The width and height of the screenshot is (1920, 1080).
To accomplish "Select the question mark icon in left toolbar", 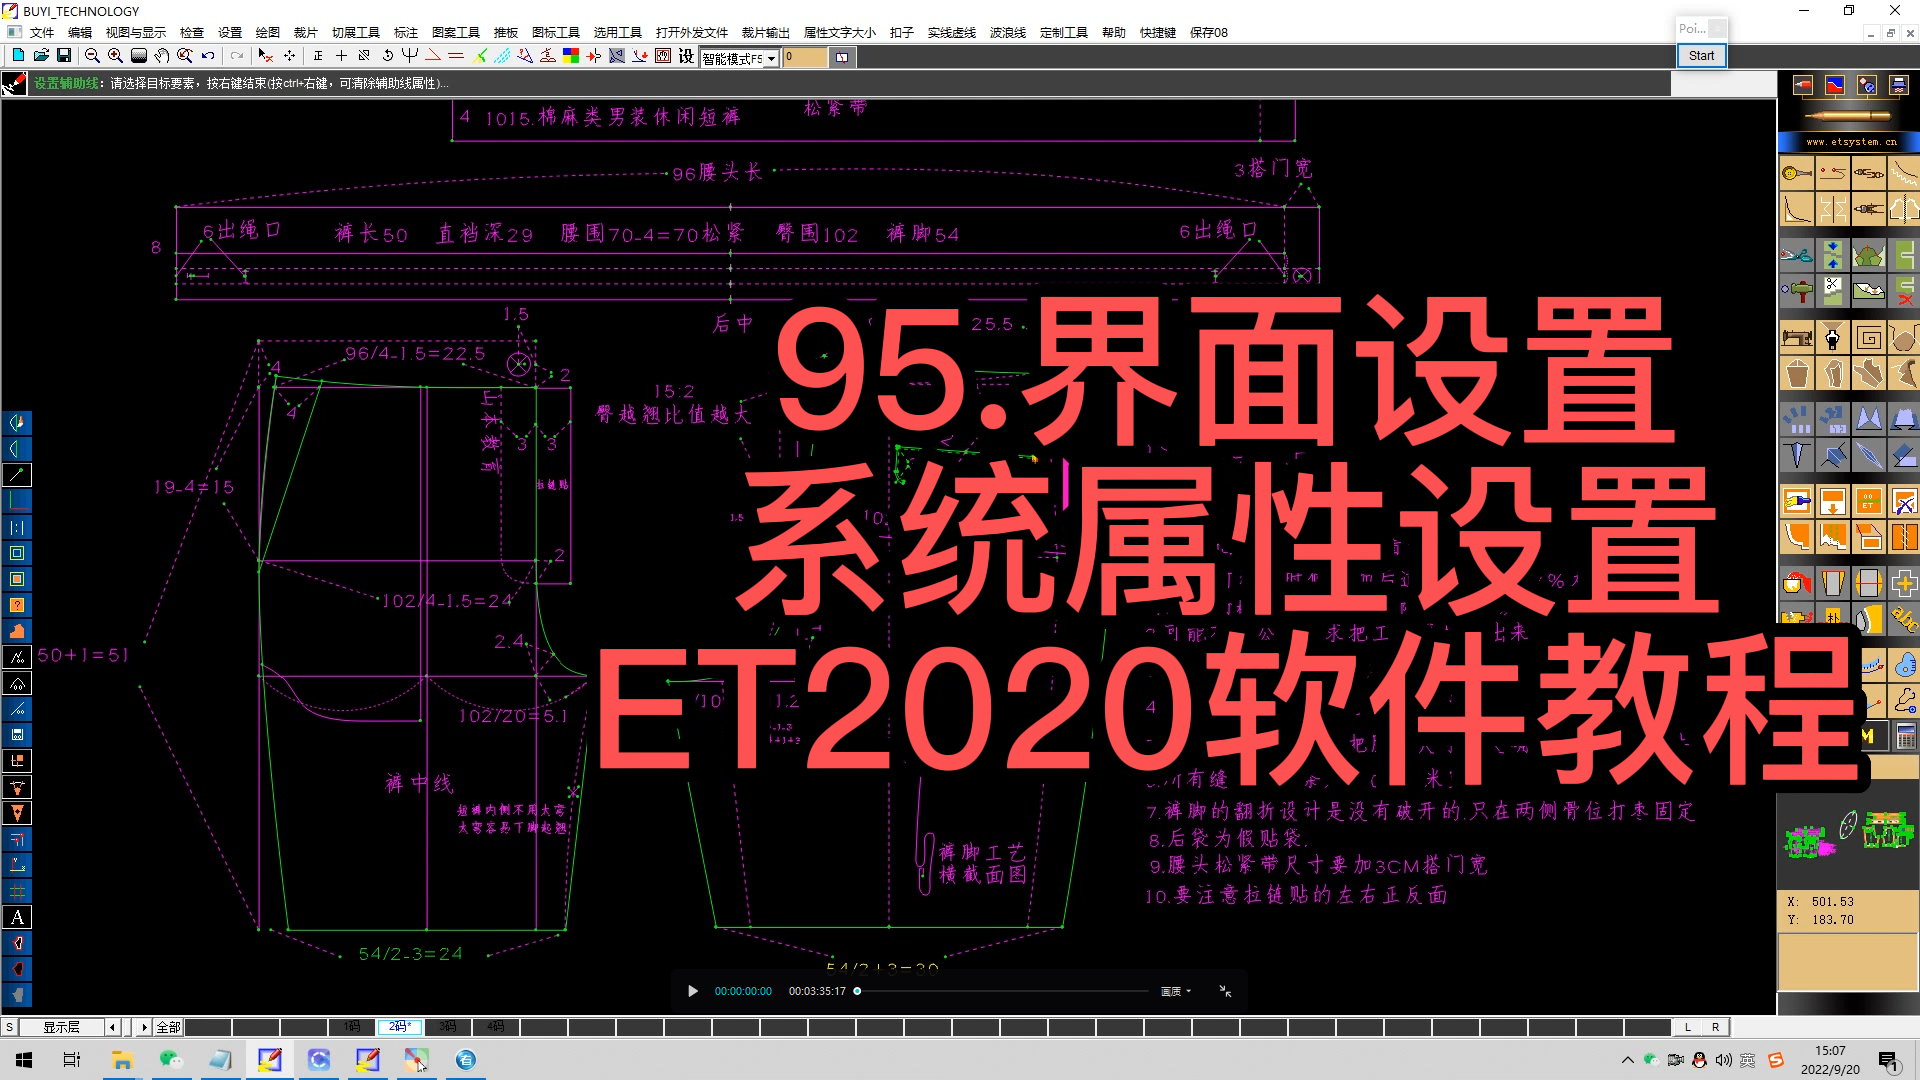I will 17,605.
